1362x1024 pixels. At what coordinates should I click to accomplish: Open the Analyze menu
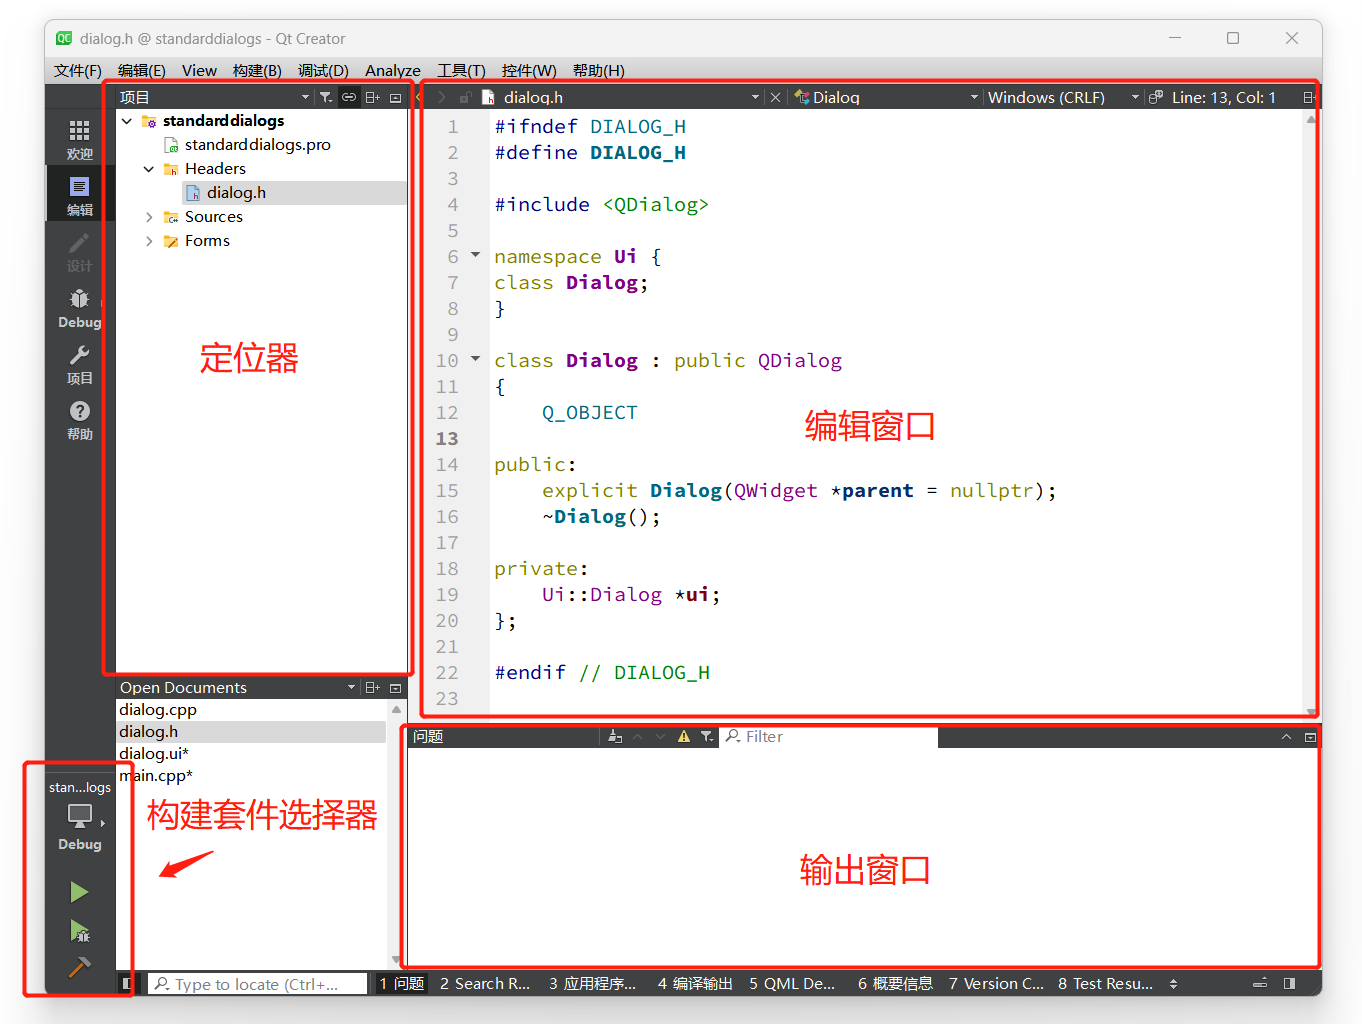coord(393,70)
